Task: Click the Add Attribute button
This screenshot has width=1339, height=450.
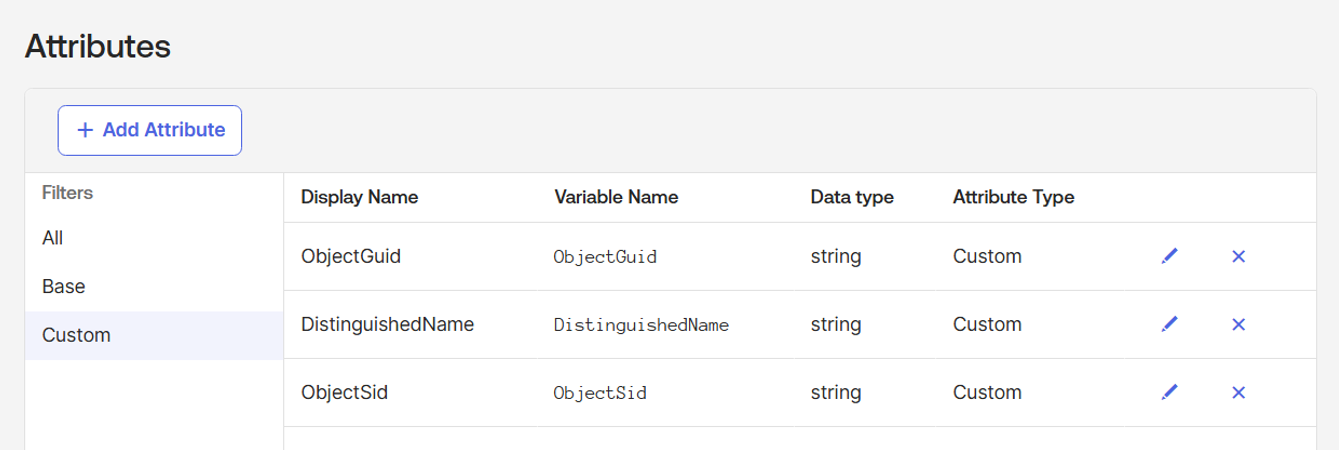Action: [x=150, y=130]
